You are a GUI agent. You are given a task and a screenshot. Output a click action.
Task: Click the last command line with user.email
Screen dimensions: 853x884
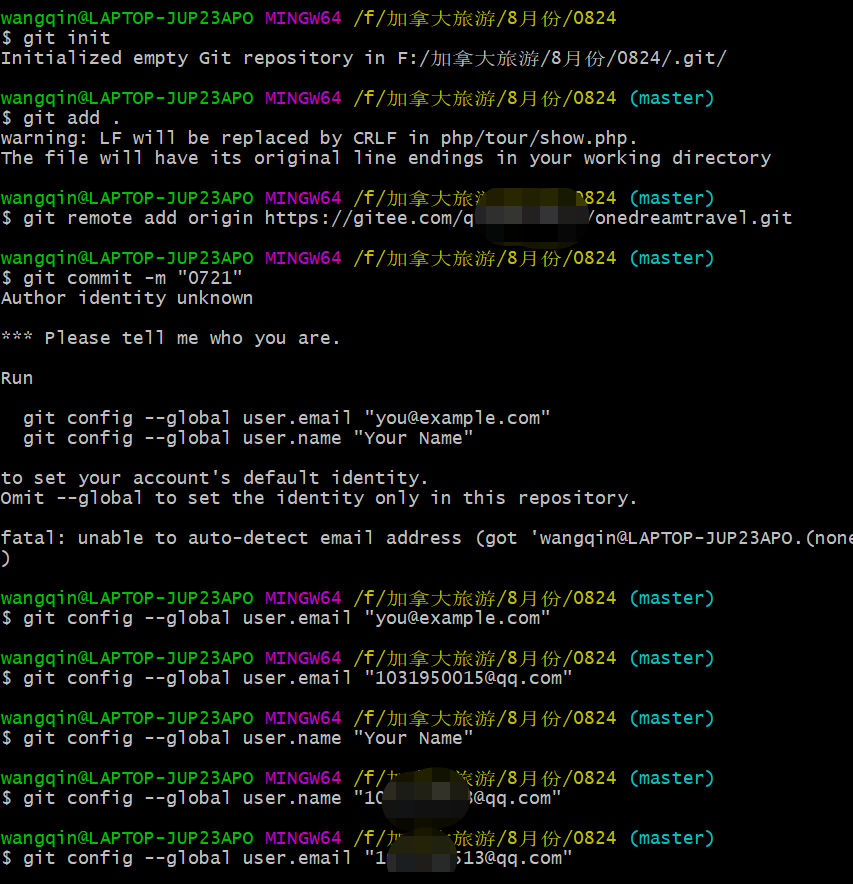click(286, 858)
